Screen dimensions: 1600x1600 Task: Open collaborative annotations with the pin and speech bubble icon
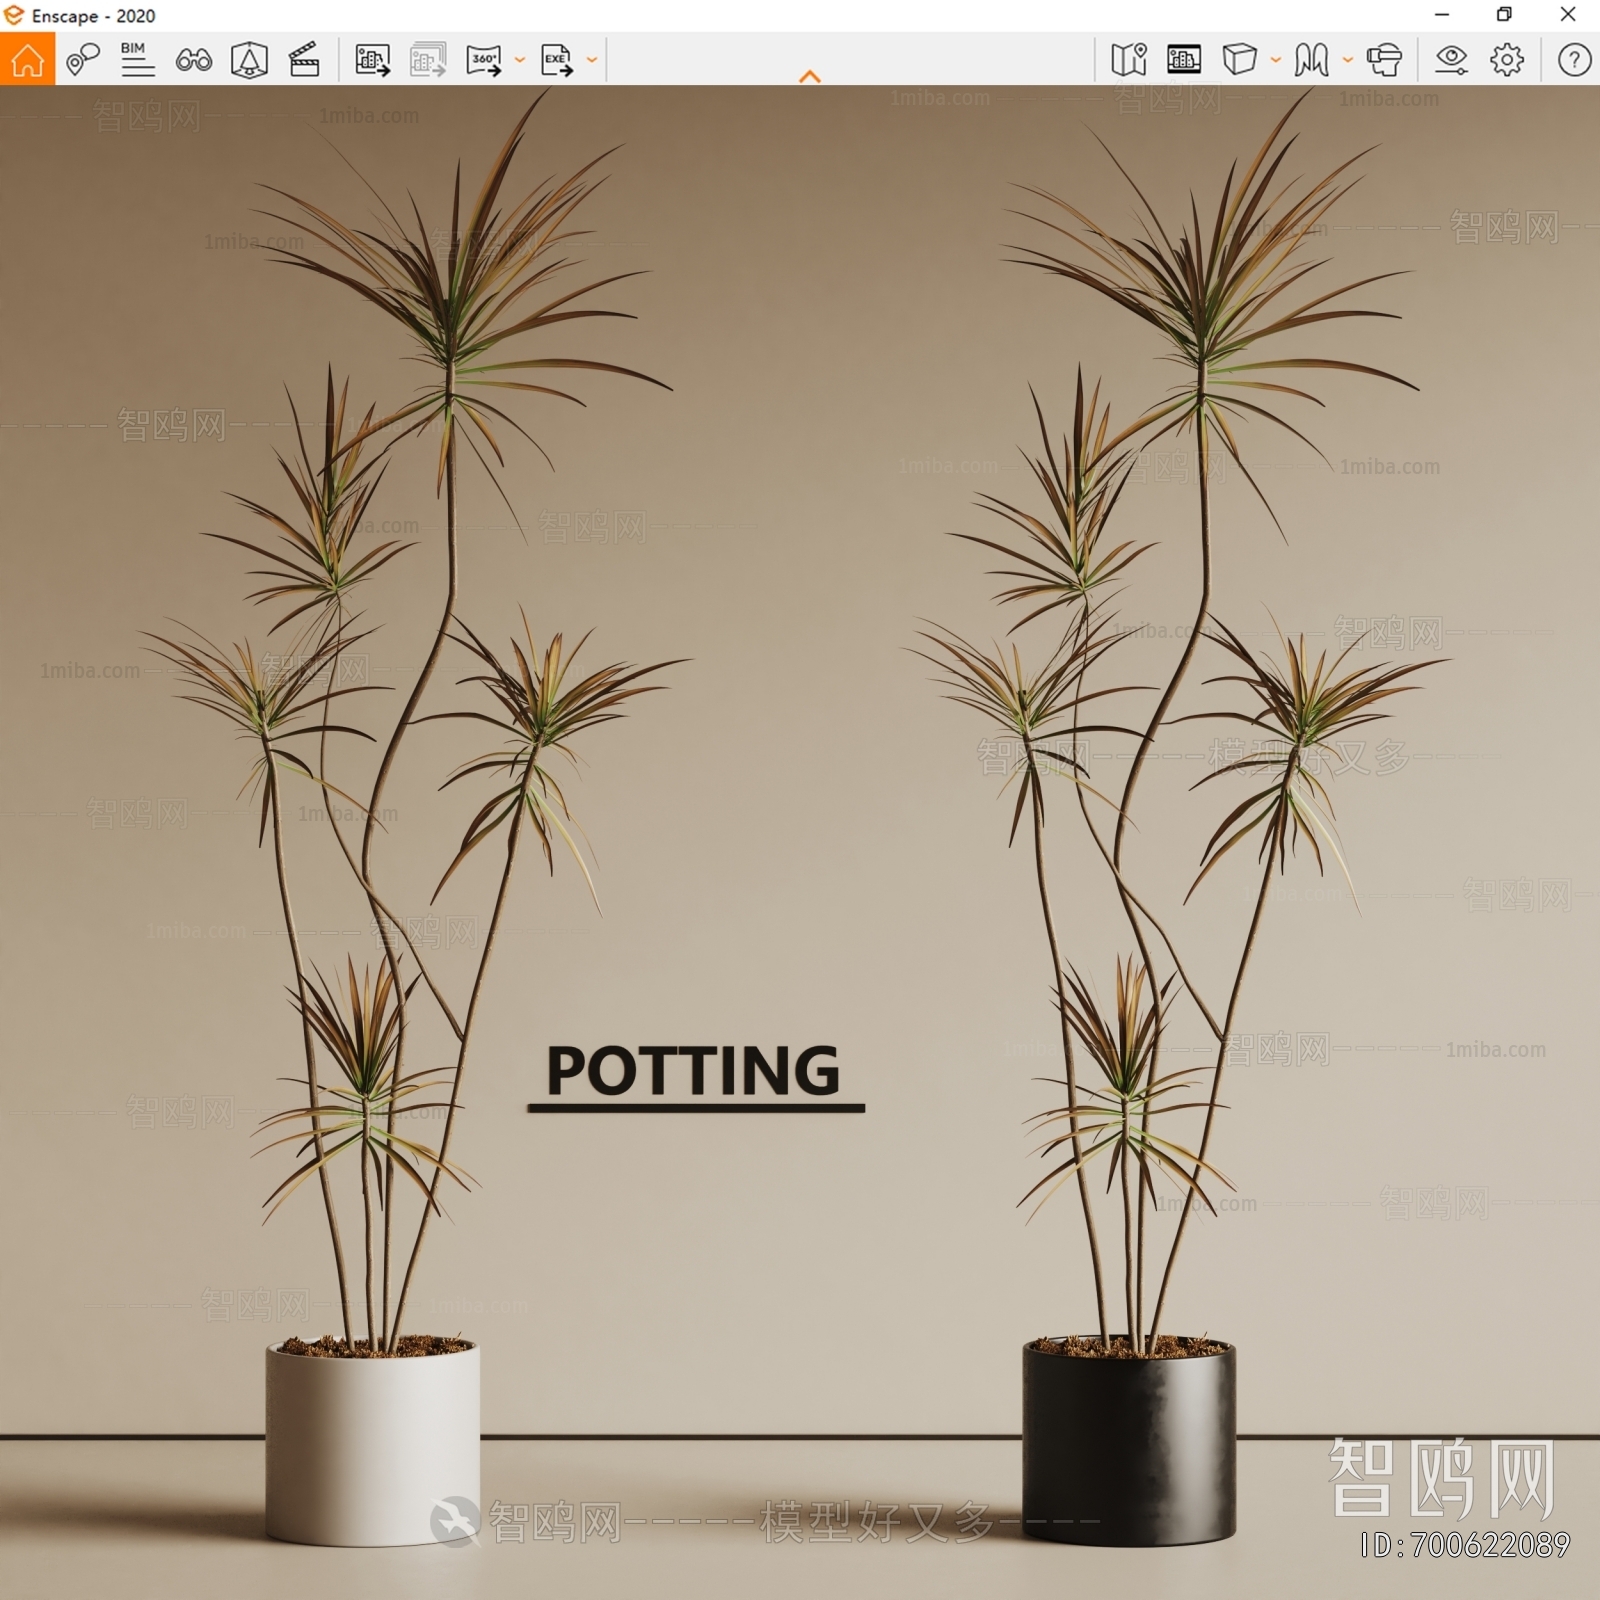[x=83, y=60]
